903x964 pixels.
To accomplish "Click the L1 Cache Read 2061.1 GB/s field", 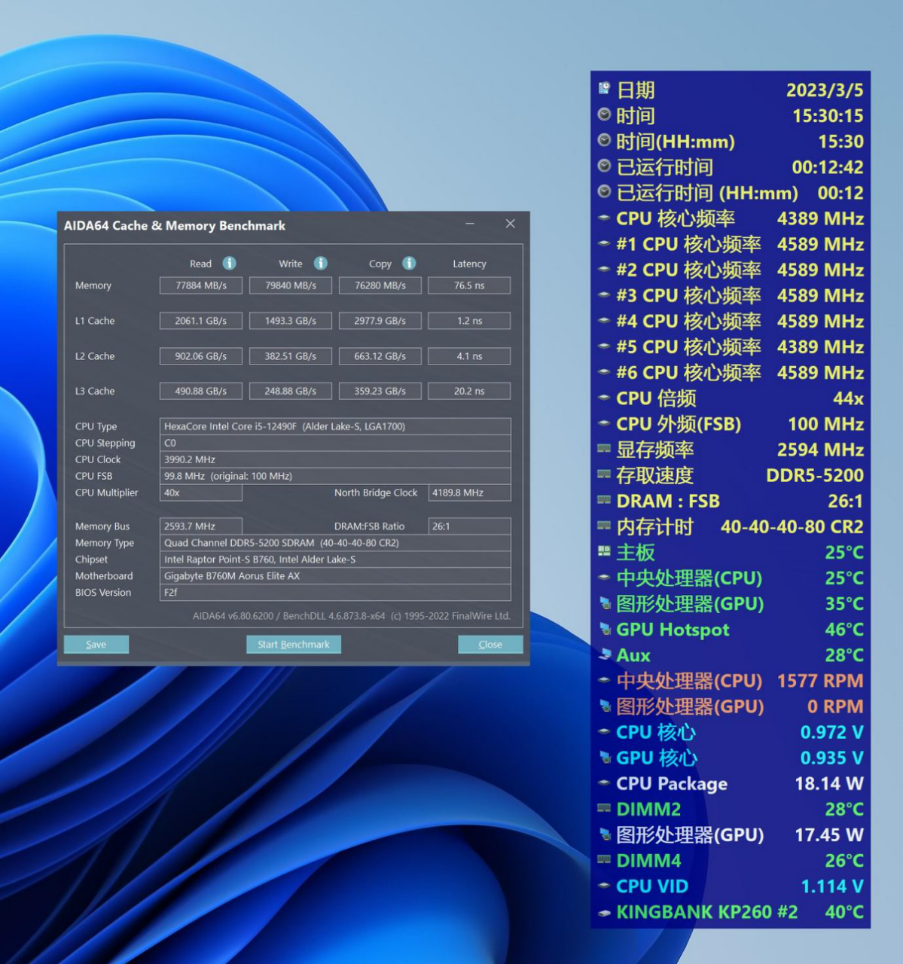I will point(201,320).
